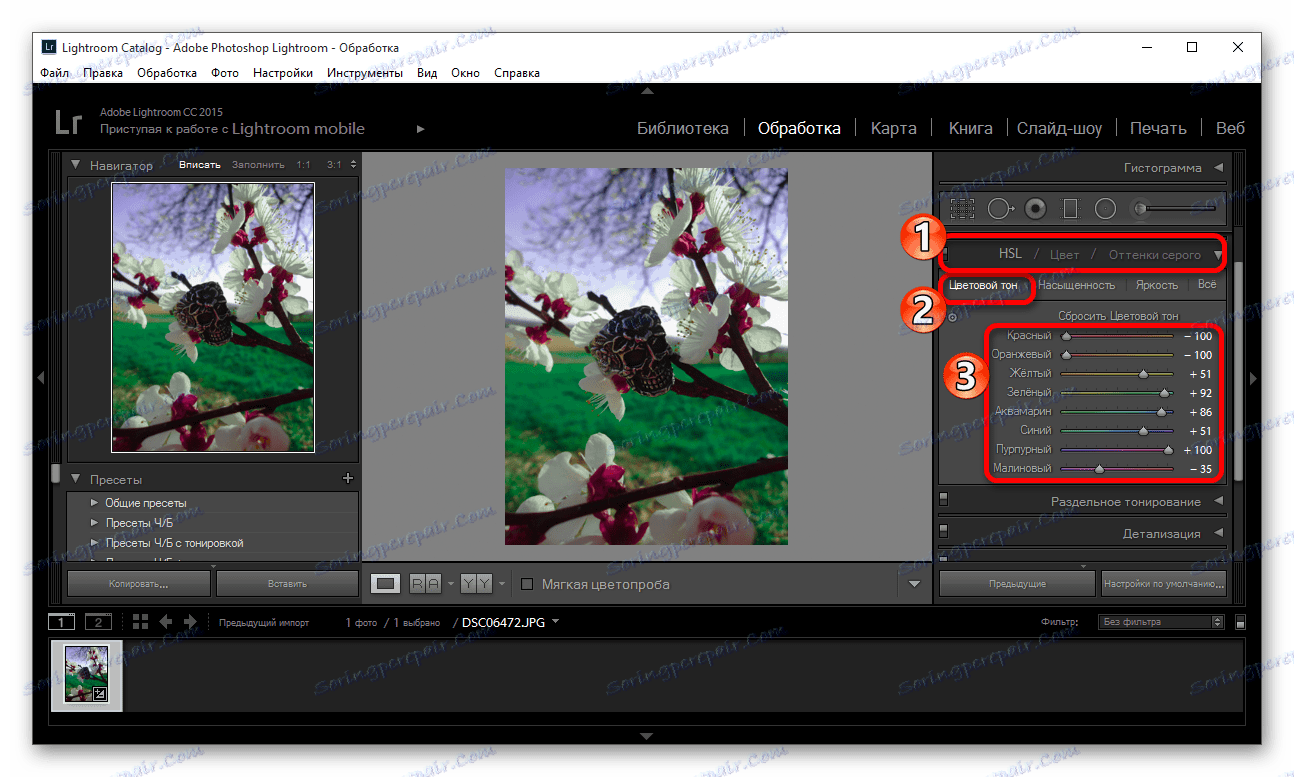This screenshot has height=777, width=1294.
Task: Add a new preset with plus icon
Action: click(x=348, y=479)
